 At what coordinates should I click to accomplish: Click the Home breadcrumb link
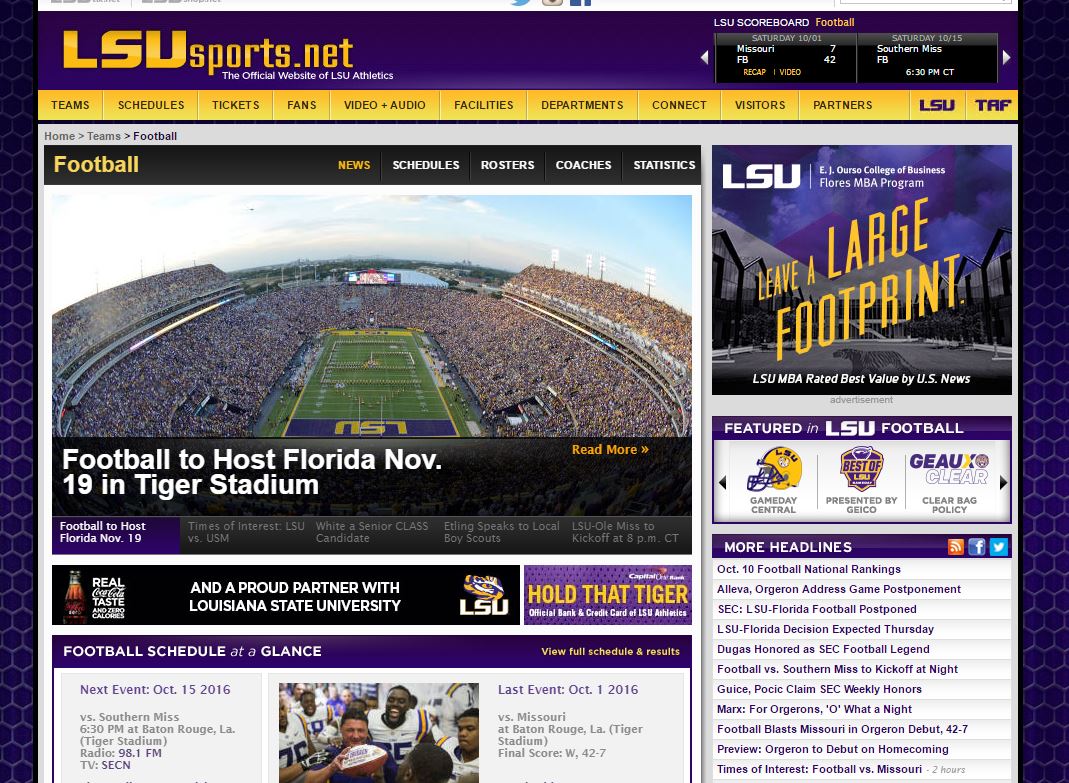pyautogui.click(x=59, y=136)
